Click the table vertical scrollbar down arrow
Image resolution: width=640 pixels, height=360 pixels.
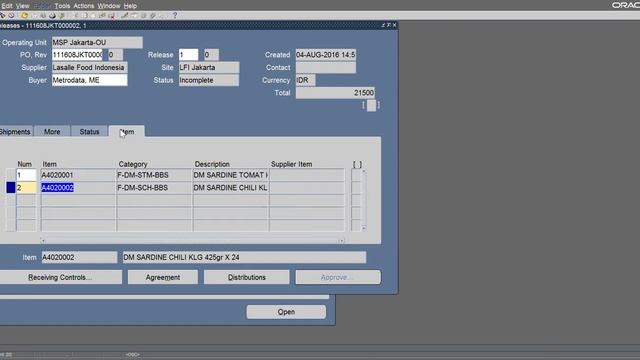pyautogui.click(x=363, y=229)
